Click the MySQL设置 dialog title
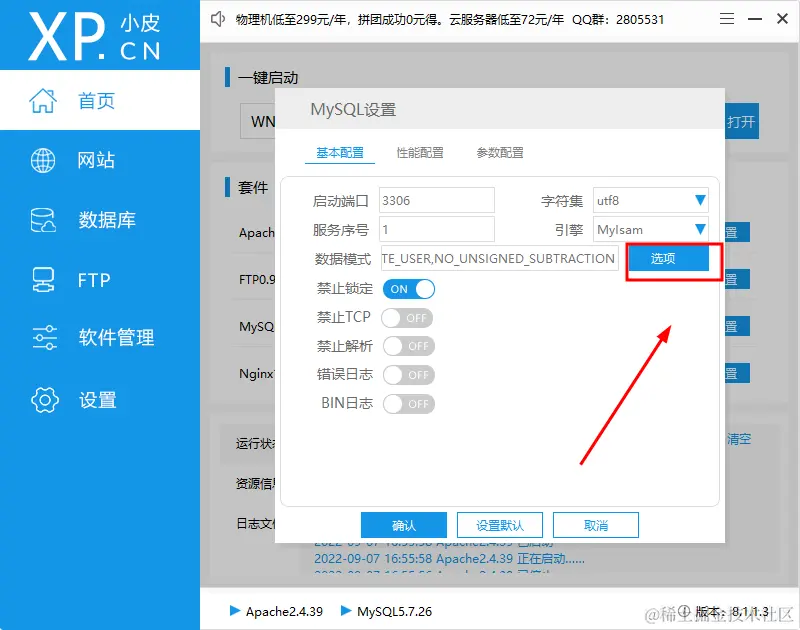 353,110
